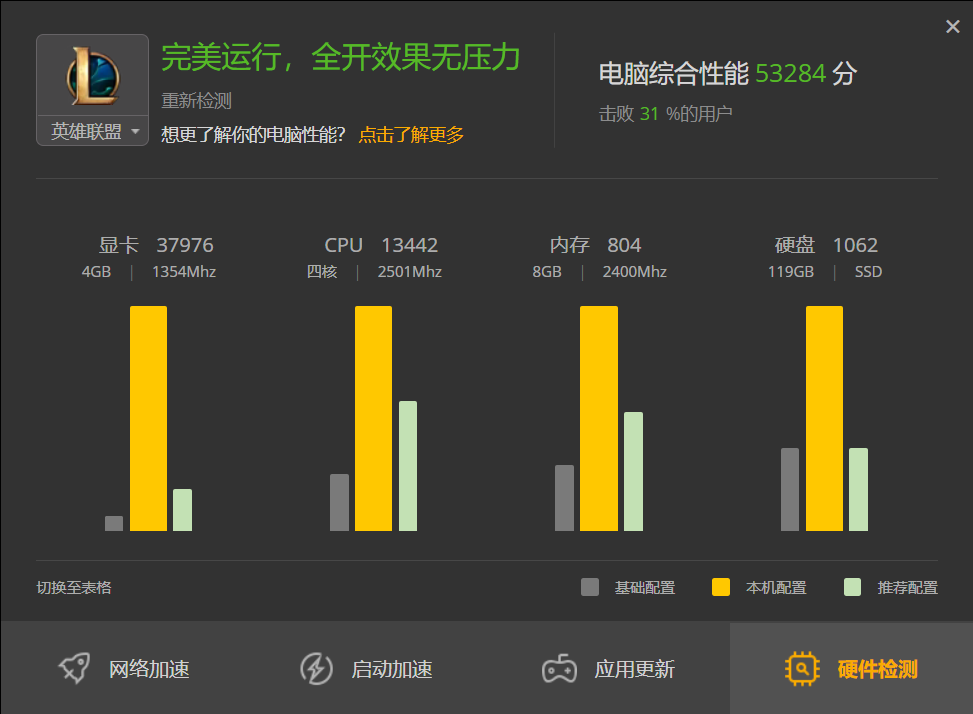Select the 硬件检测 tab

coord(851,669)
